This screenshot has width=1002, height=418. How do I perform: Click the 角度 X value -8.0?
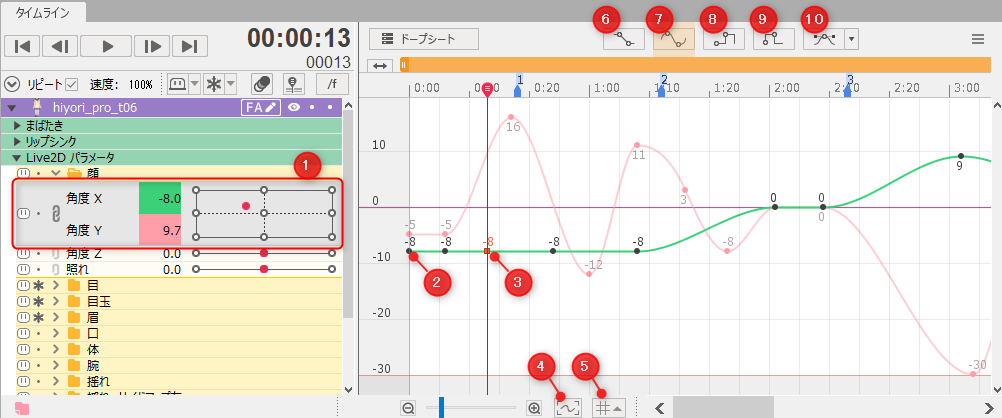pyautogui.click(x=160, y=199)
